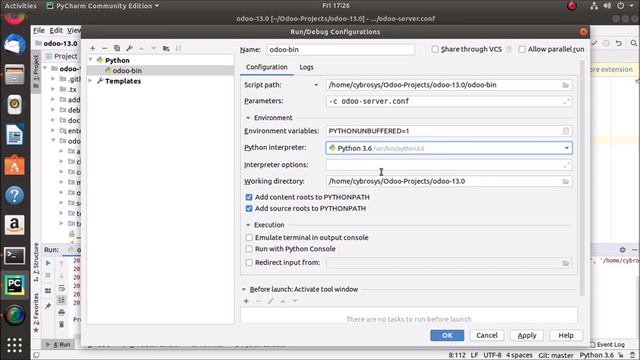Open PyCharm from the Ubuntu dock

(x=14, y=285)
